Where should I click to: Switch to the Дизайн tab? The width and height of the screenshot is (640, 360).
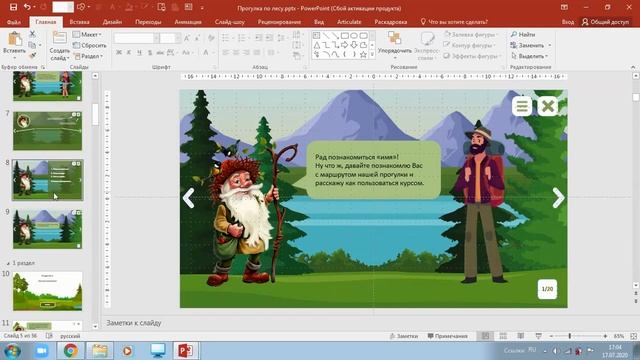coord(112,22)
